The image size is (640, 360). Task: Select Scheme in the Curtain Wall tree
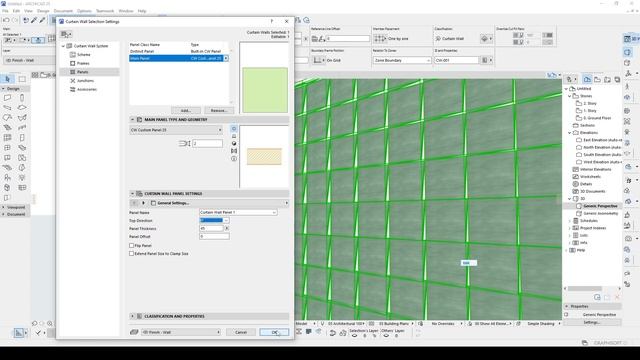tap(84, 54)
